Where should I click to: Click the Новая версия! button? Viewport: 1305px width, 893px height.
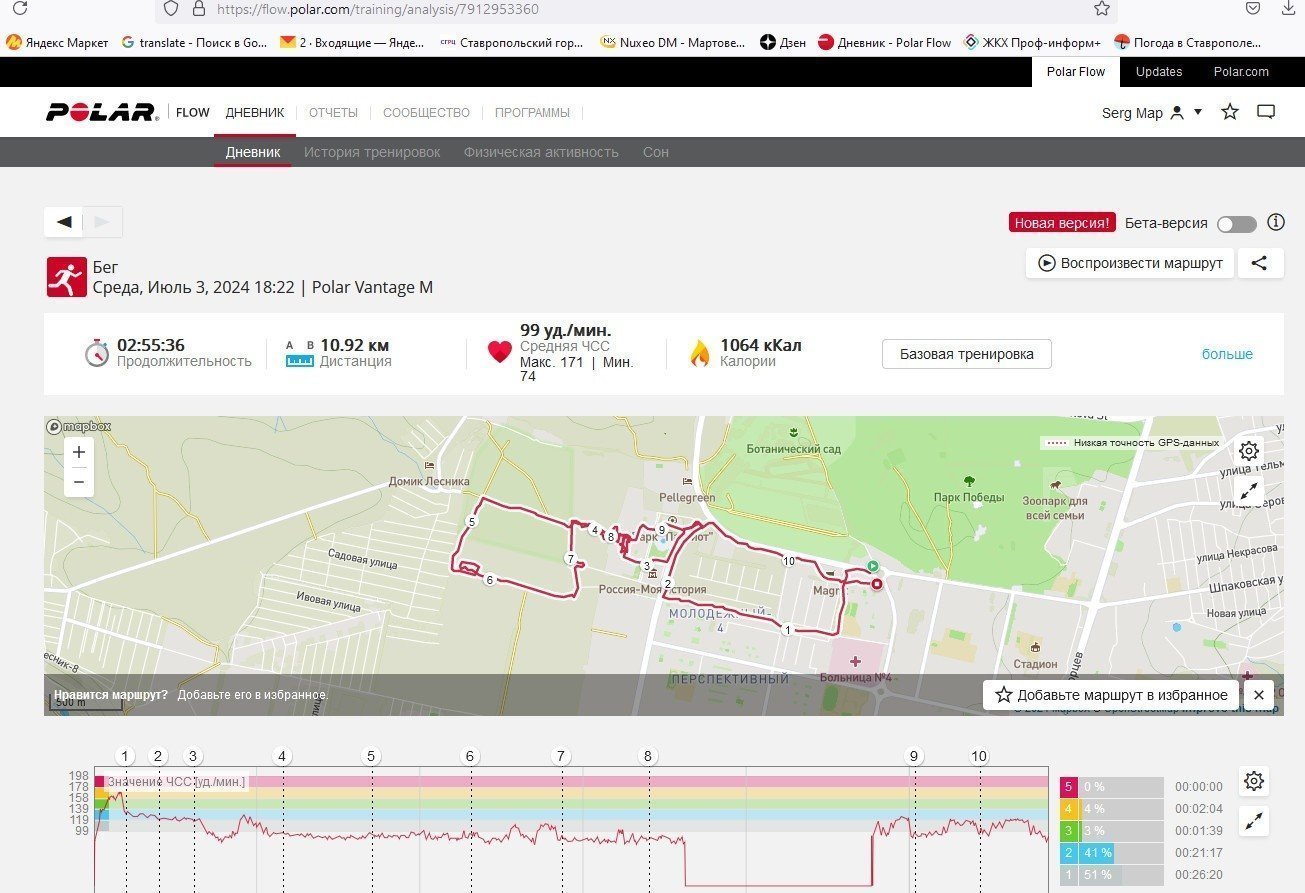pos(1061,223)
